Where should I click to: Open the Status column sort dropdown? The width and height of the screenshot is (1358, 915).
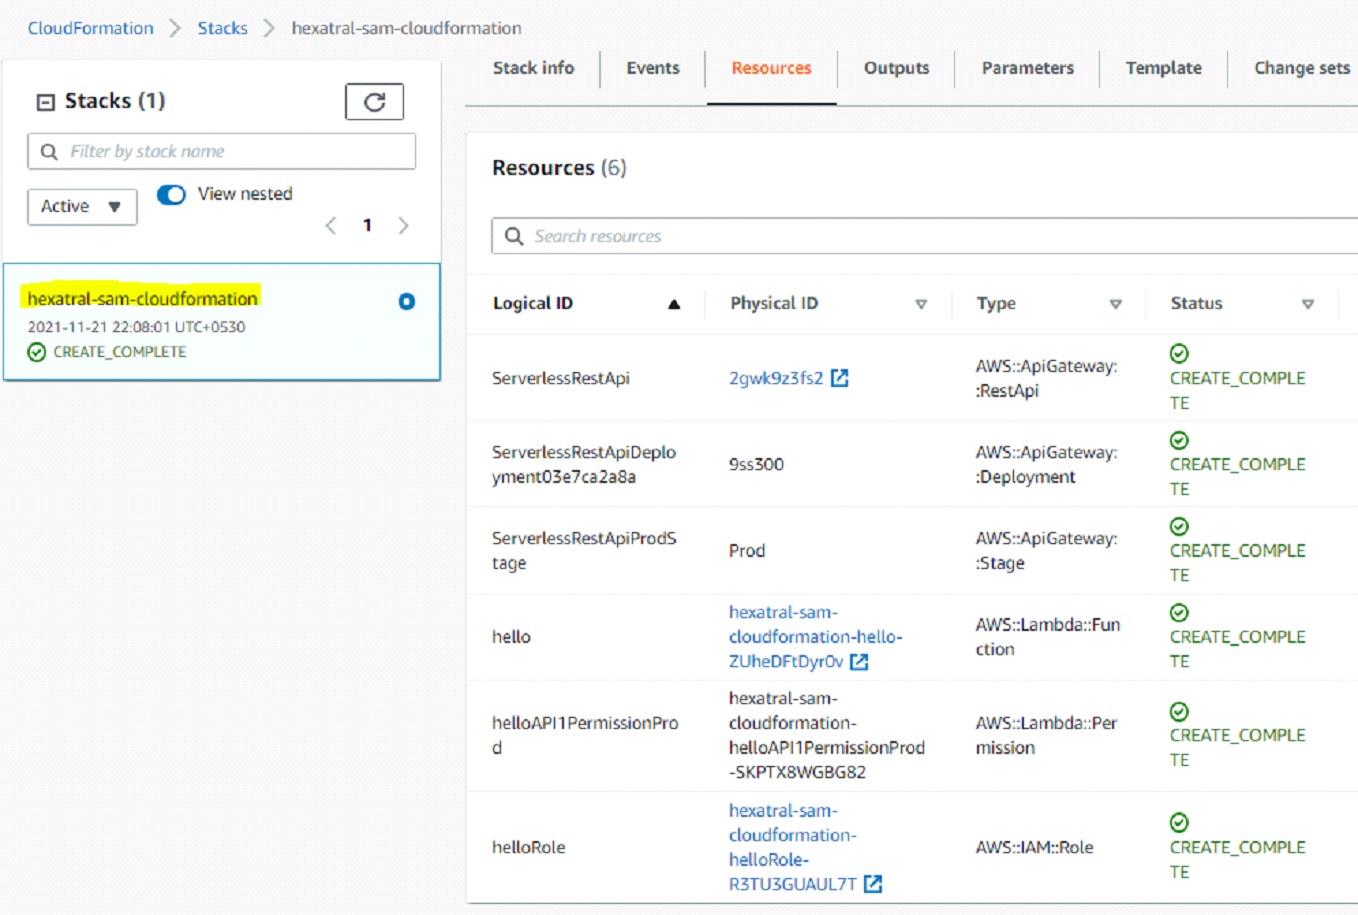click(x=1307, y=304)
